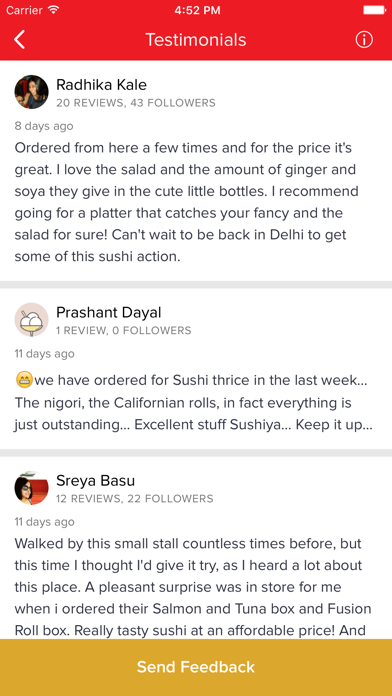This screenshot has height=696, width=392.
Task: Tap the battery status icon
Action: click(374, 10)
